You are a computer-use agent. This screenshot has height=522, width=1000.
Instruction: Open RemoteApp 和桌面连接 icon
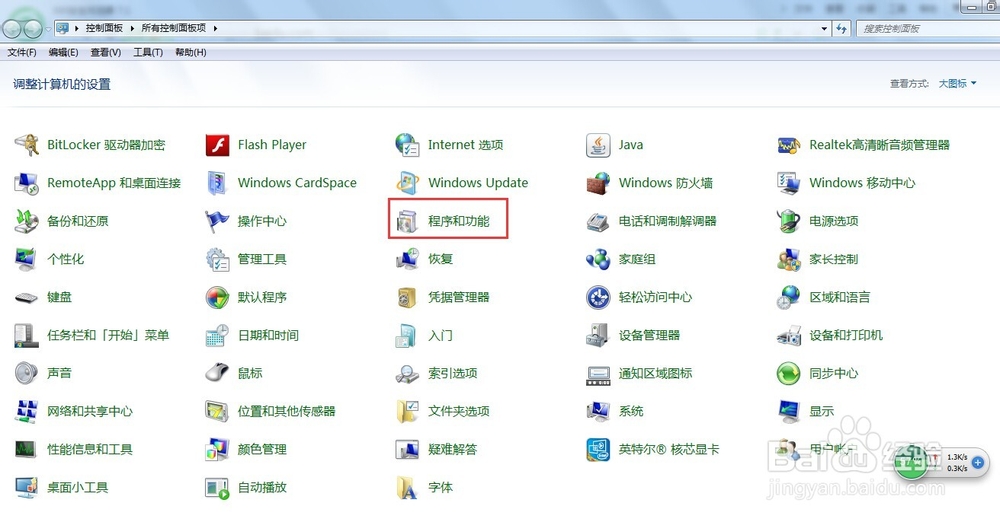27,184
